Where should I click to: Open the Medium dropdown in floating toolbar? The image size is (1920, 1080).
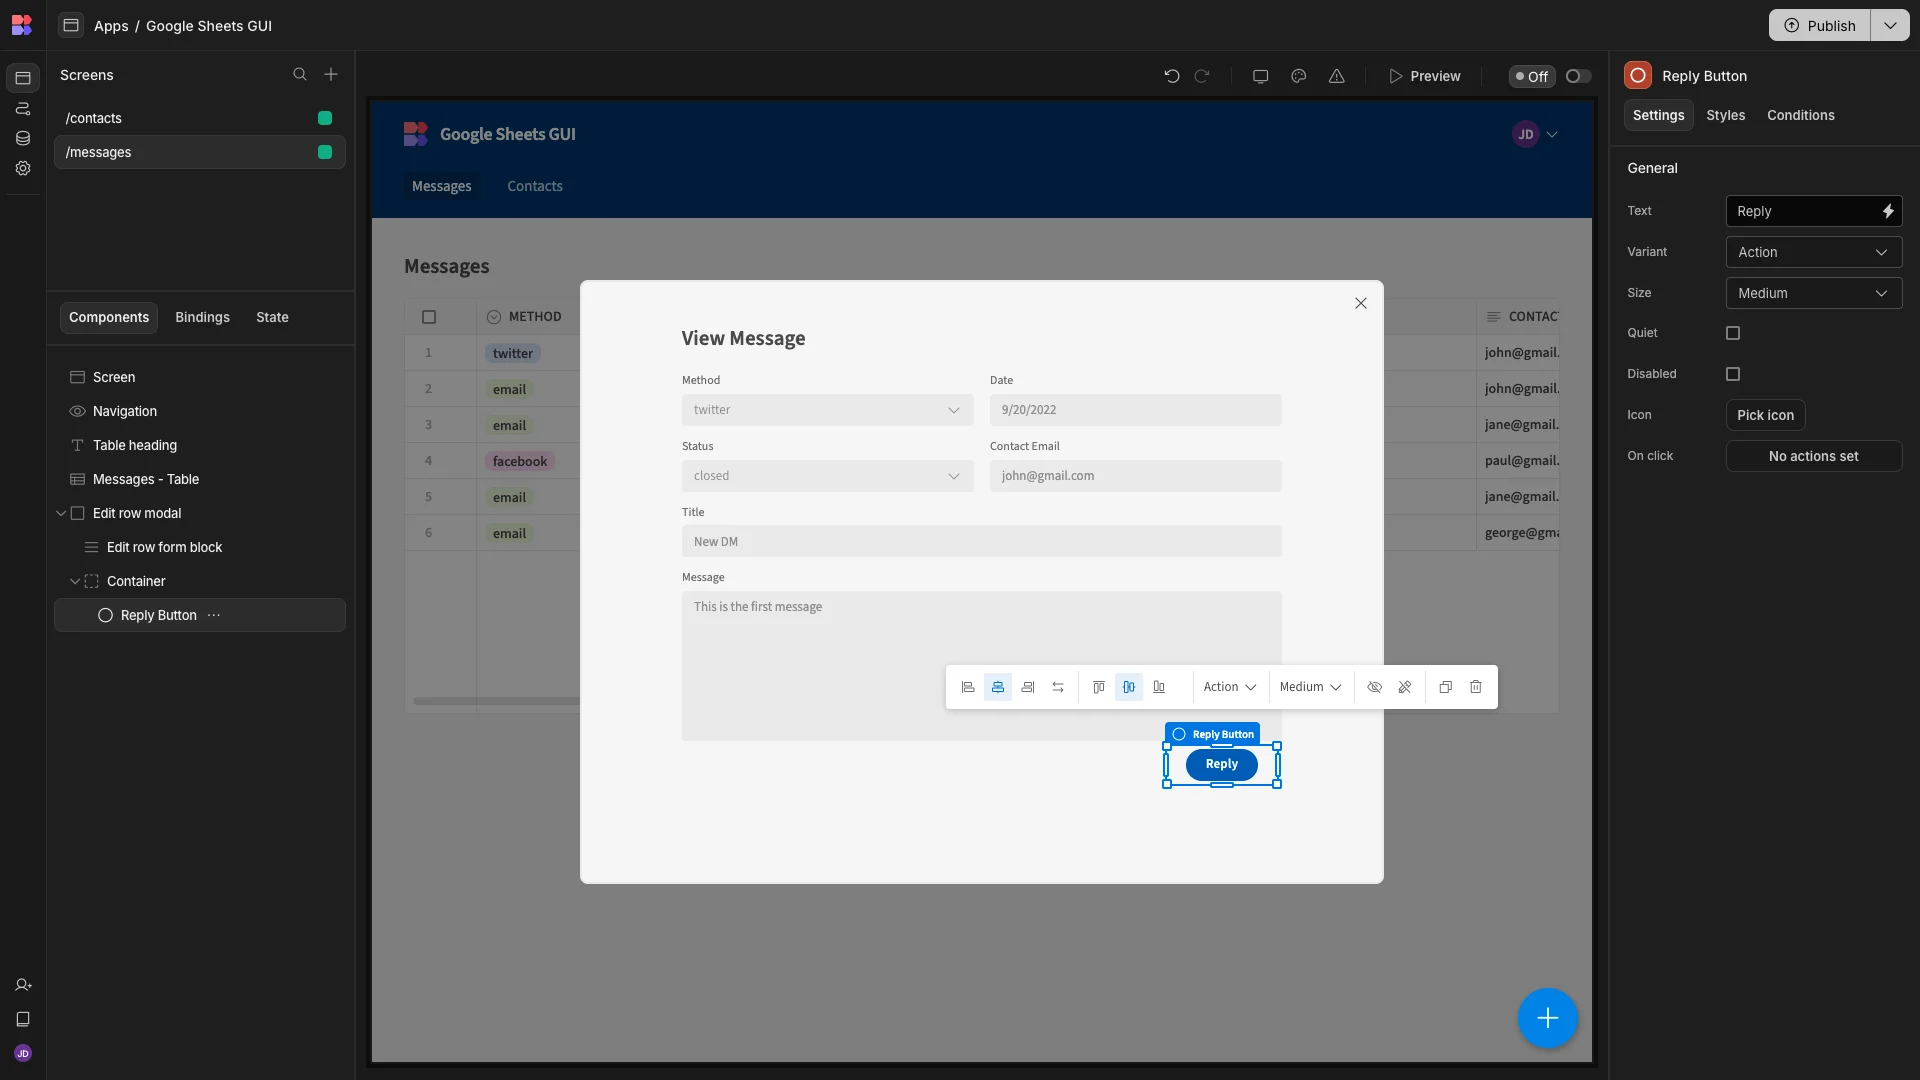pyautogui.click(x=1310, y=687)
